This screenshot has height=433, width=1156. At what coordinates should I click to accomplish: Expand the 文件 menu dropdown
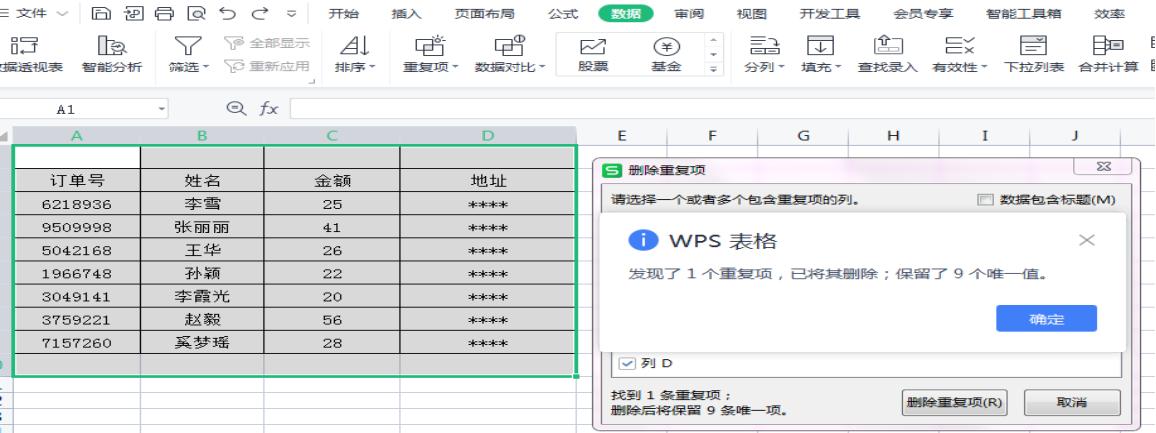click(63, 13)
